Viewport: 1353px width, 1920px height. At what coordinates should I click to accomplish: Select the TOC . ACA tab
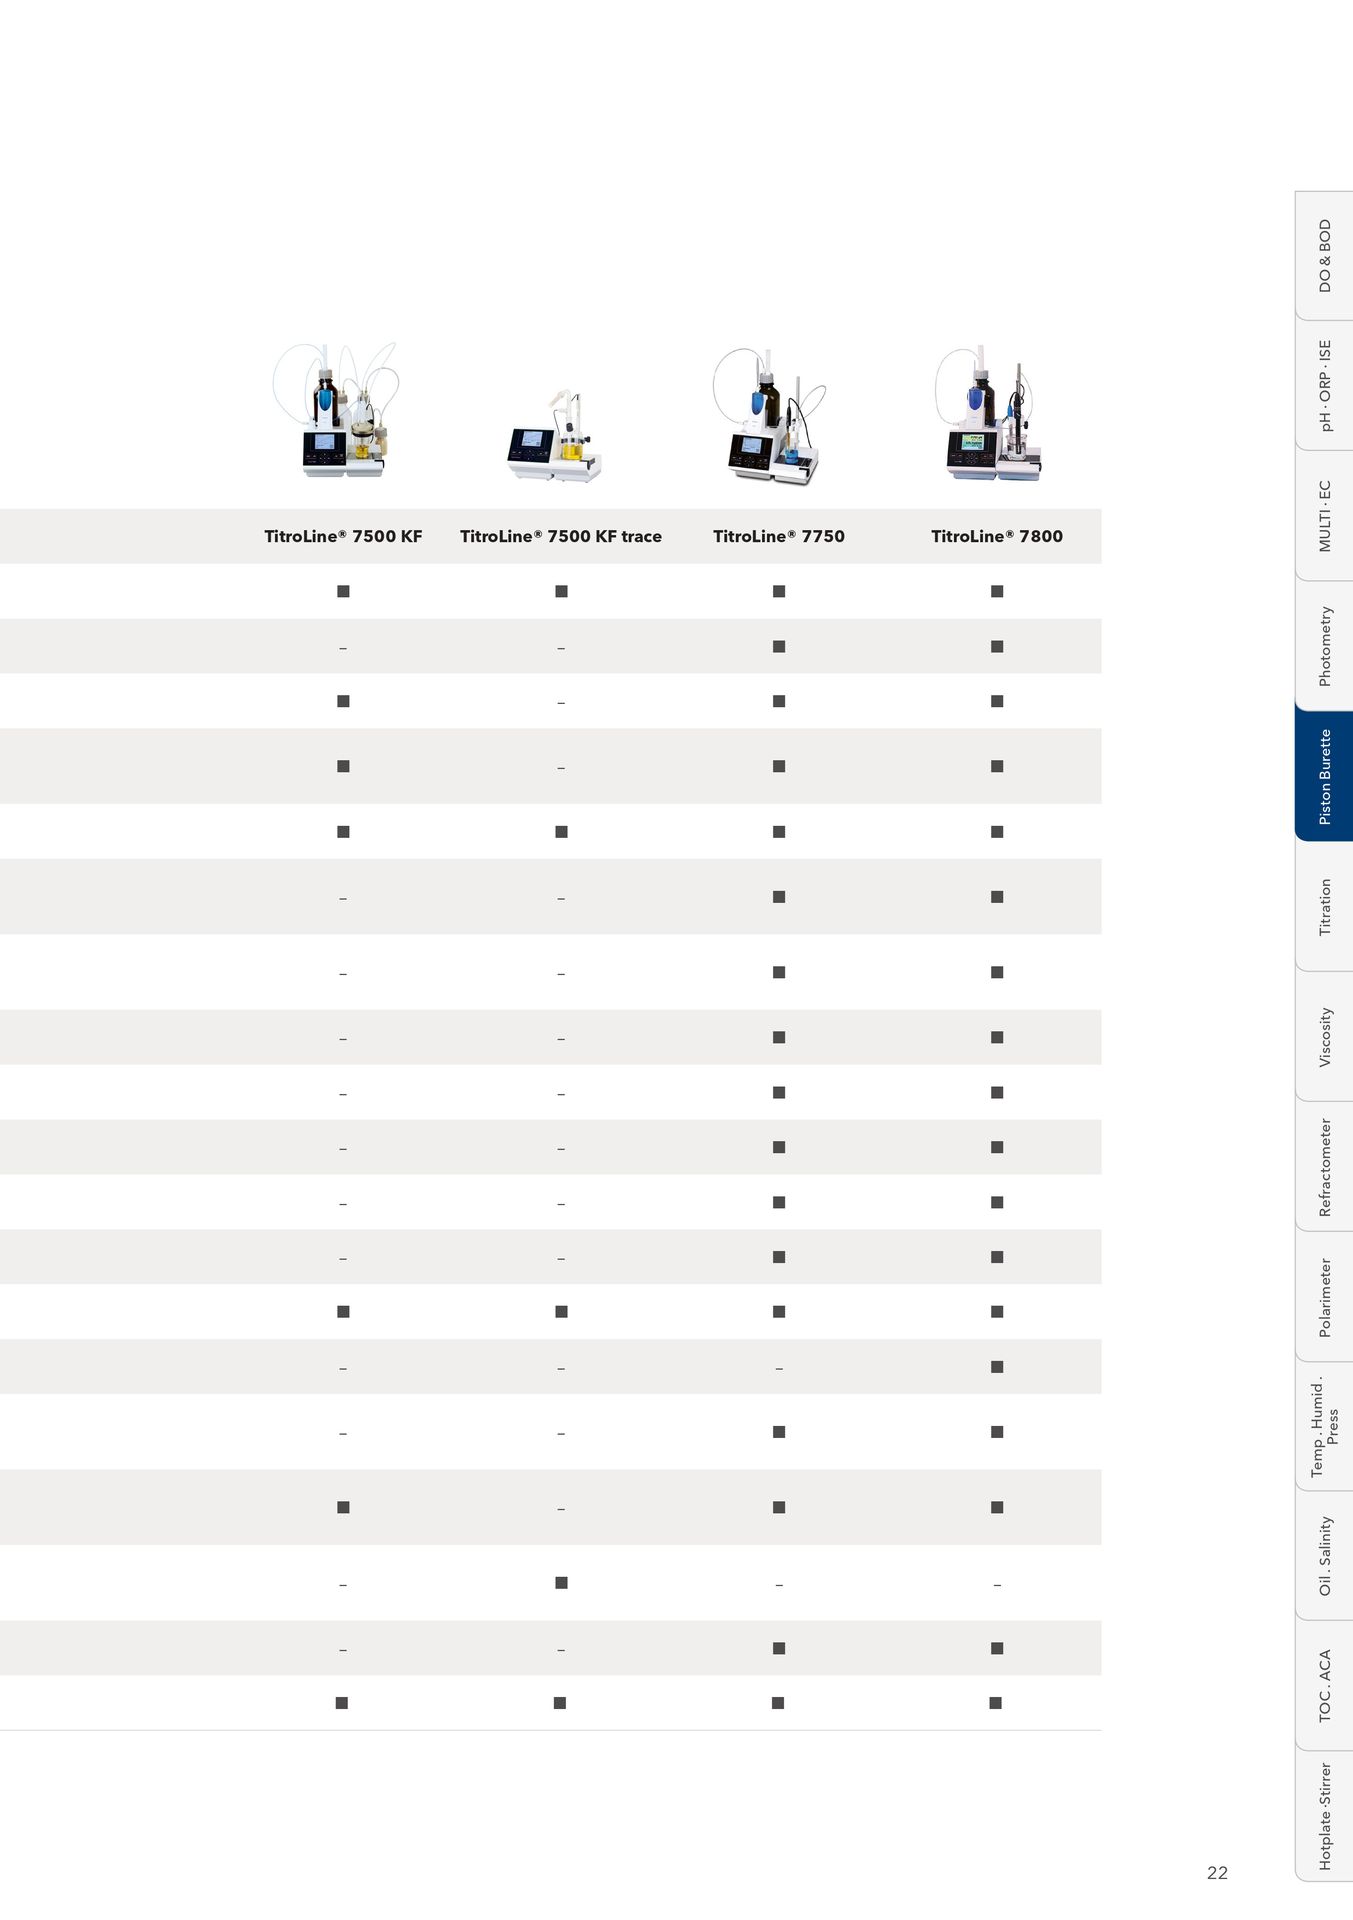point(1325,1686)
